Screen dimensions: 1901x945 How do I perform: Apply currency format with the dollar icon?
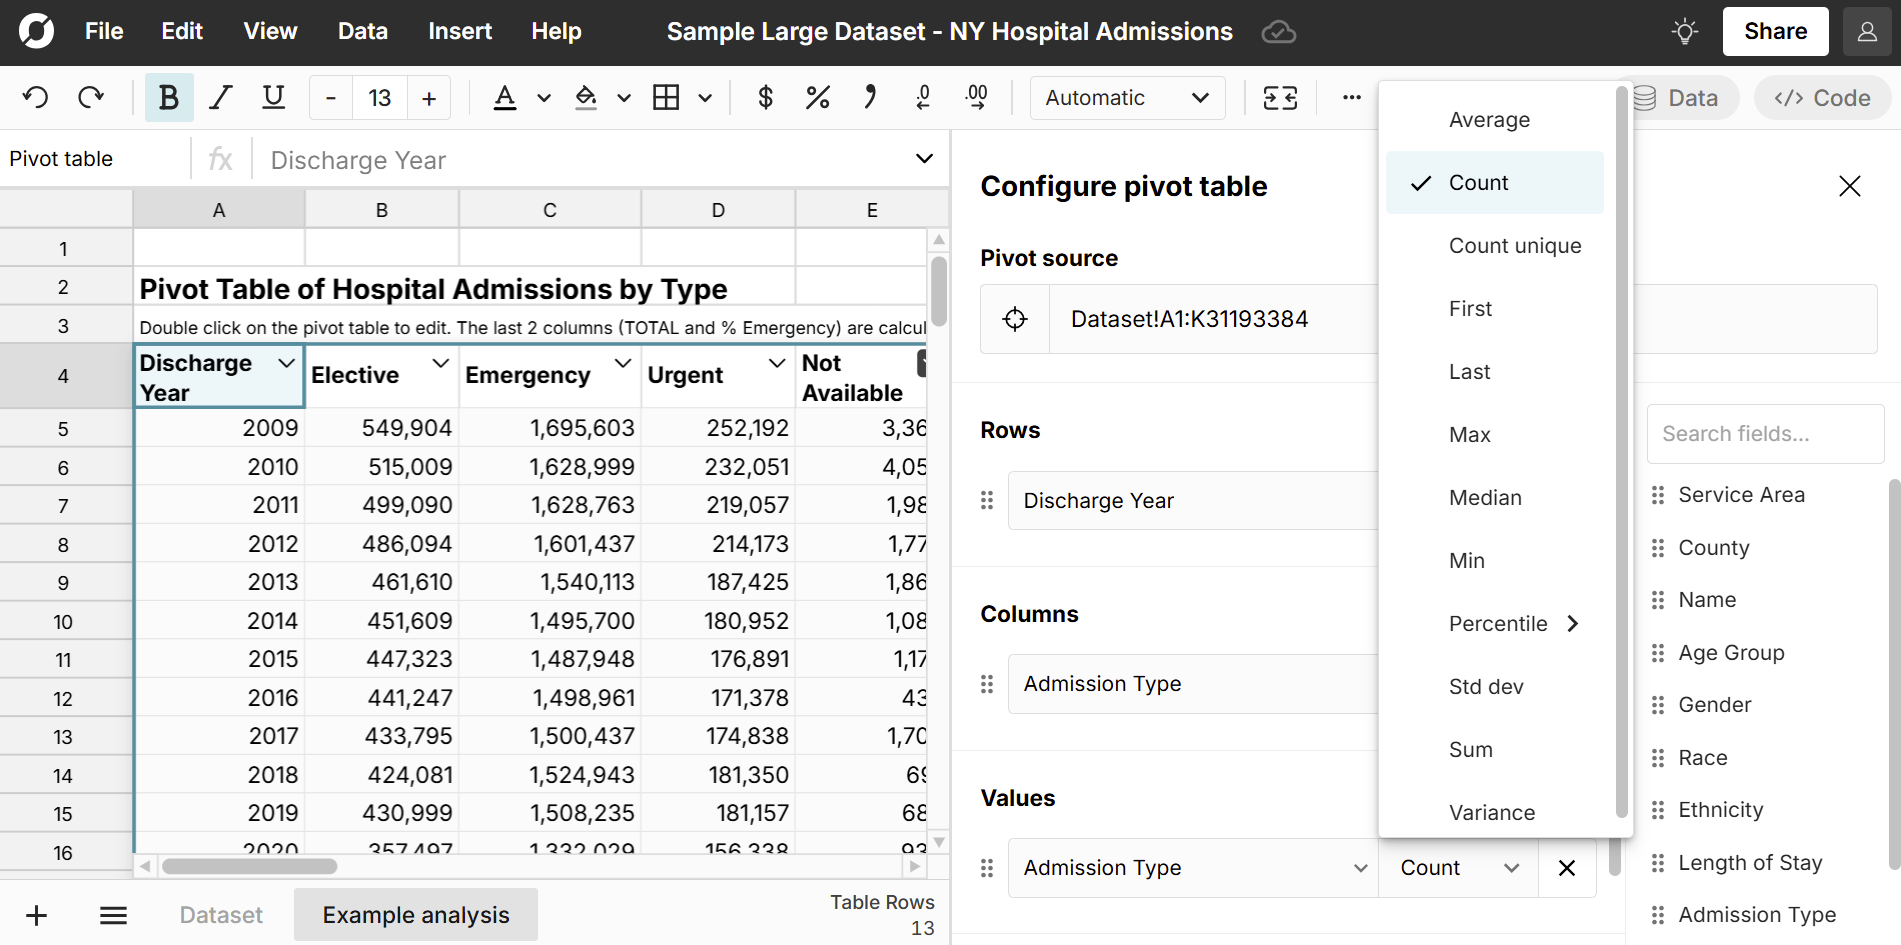point(765,97)
